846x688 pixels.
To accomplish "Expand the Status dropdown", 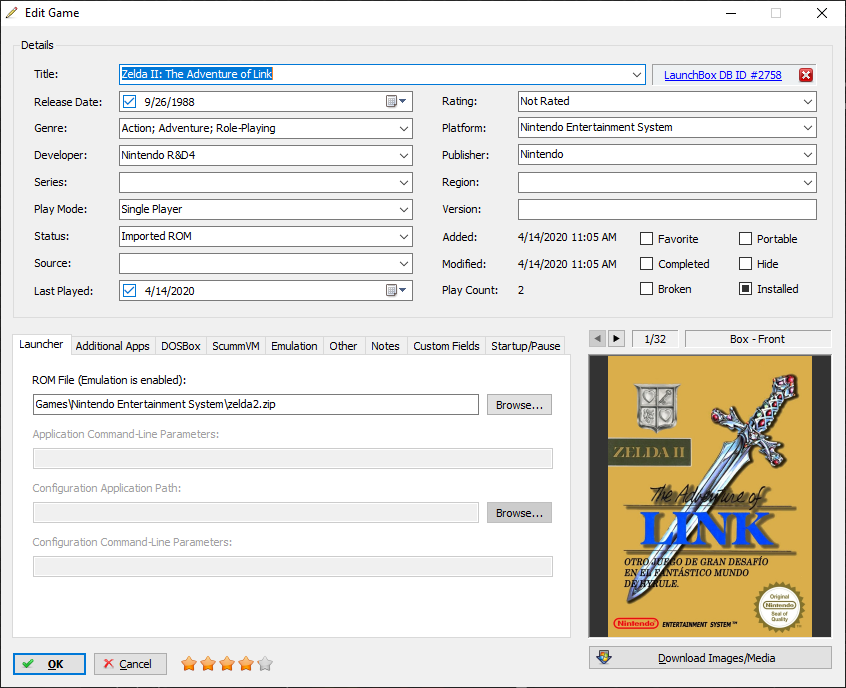I will tap(404, 236).
